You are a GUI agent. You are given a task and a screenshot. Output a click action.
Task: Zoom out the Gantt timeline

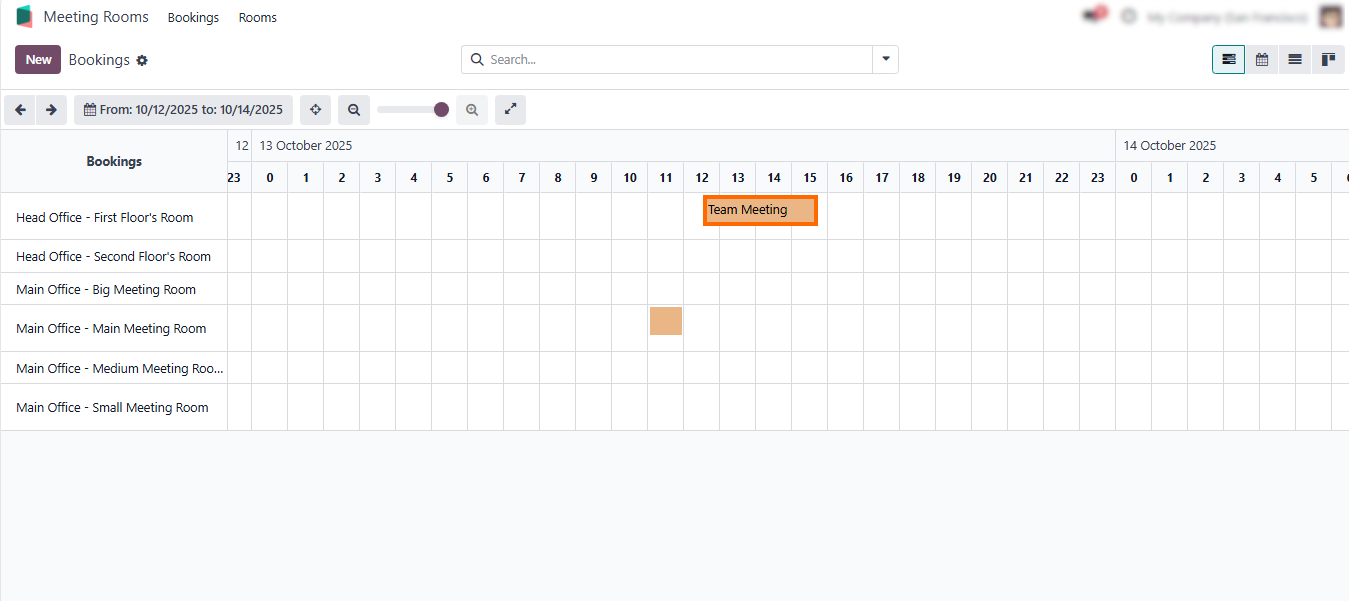(x=354, y=110)
